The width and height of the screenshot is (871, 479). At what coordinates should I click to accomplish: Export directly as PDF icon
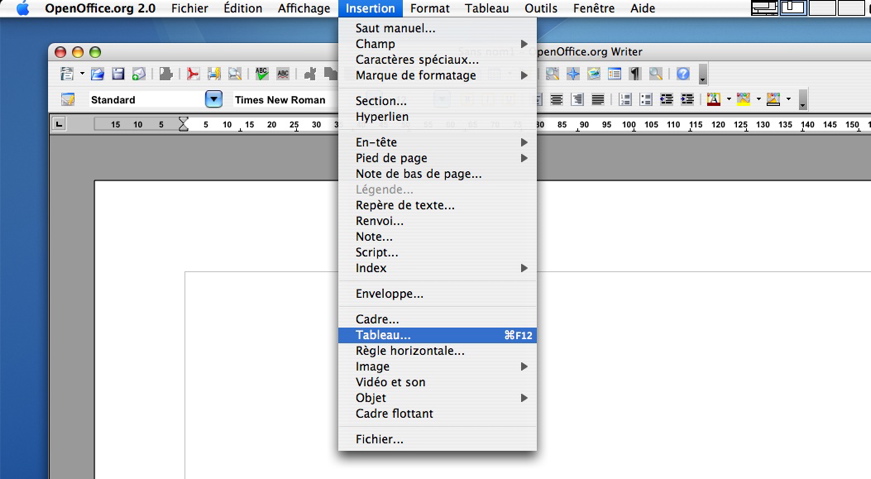pyautogui.click(x=193, y=73)
